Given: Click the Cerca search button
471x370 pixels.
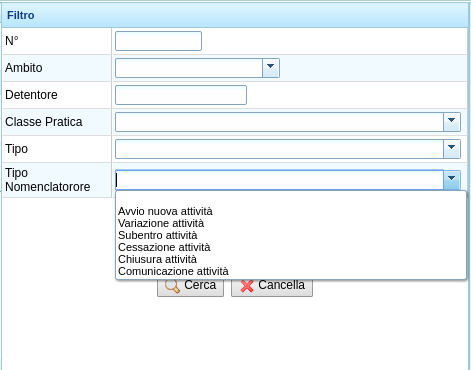Looking at the screenshot, I should (190, 287).
